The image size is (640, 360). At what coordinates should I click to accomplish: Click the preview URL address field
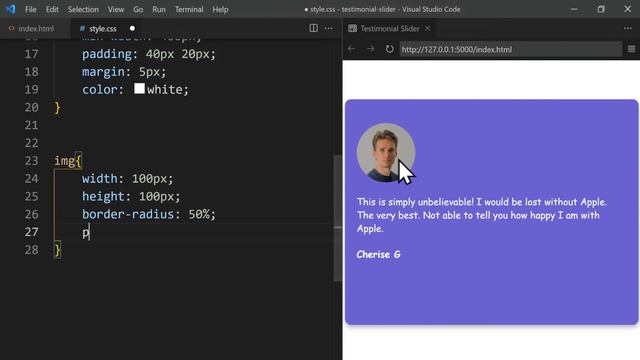[x=511, y=49]
